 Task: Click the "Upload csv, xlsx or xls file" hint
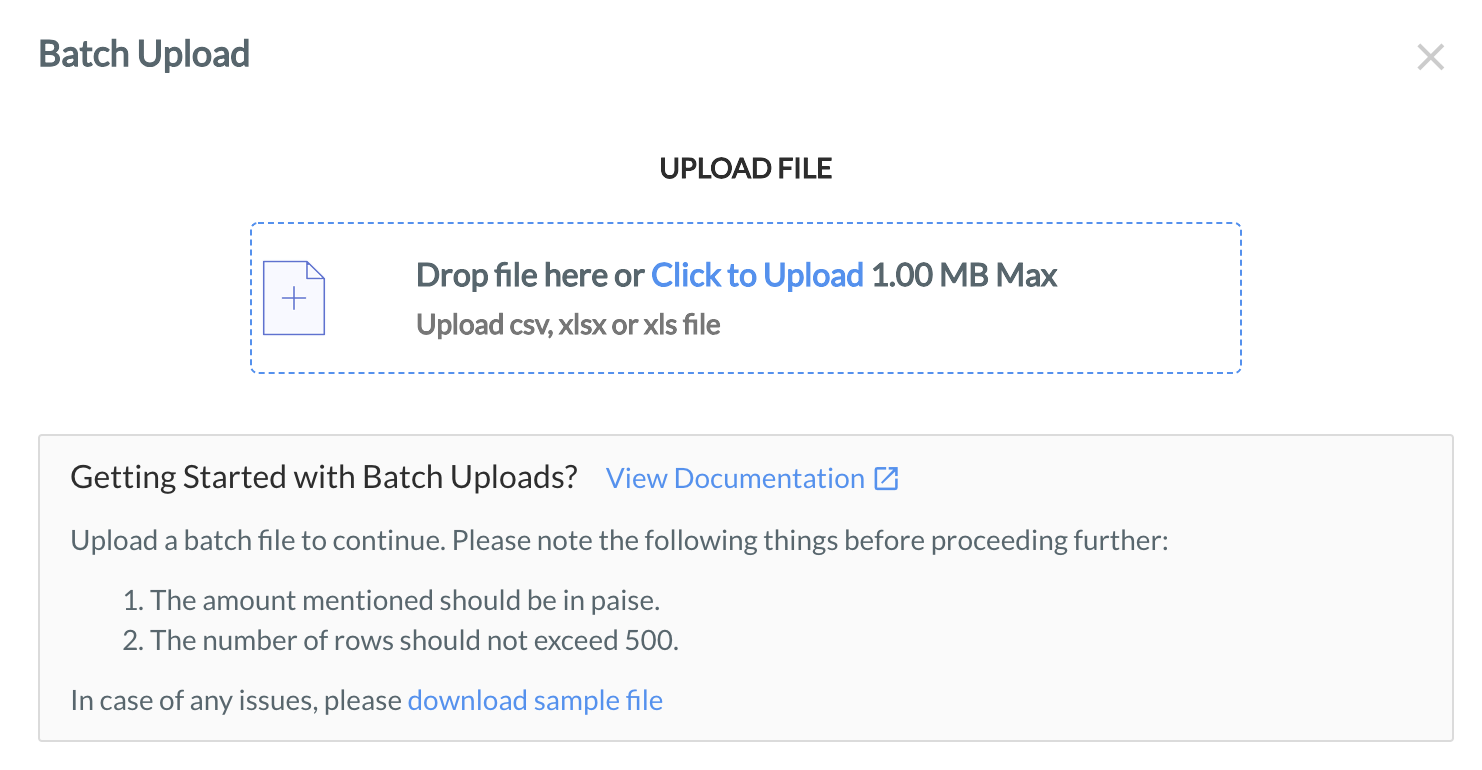[x=568, y=325]
